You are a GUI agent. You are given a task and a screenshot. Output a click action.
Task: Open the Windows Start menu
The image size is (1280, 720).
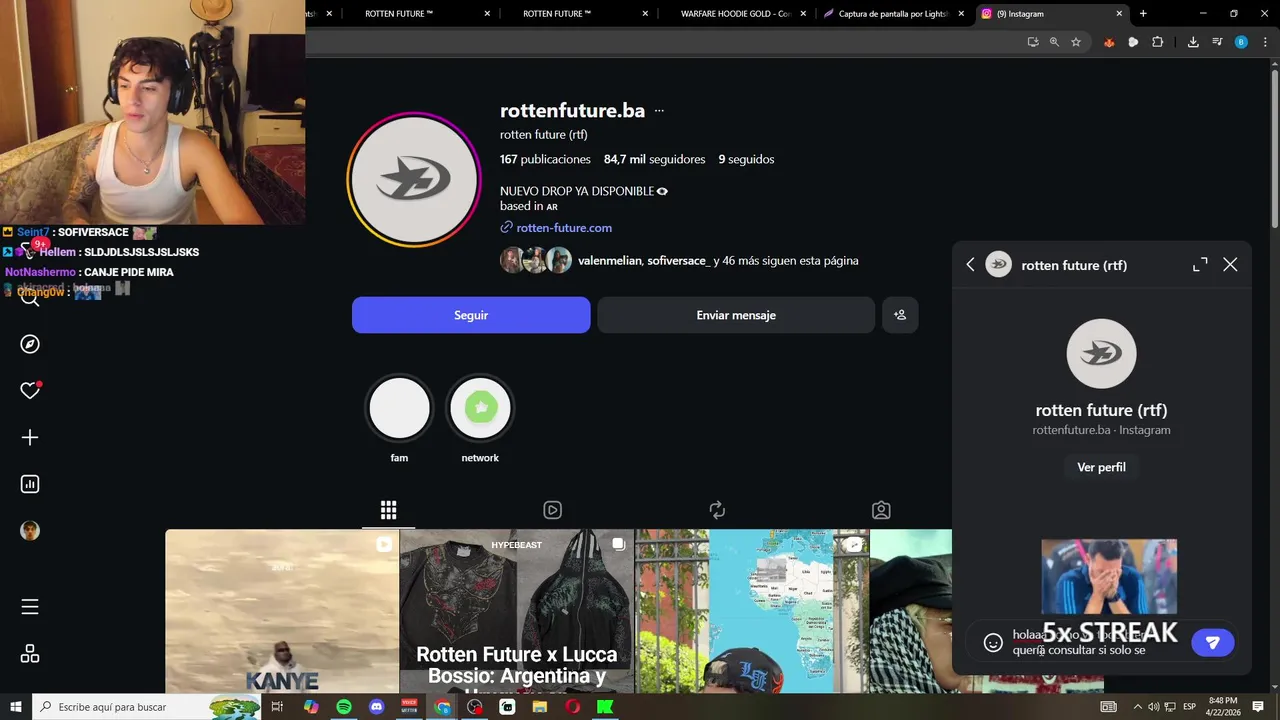tap(16, 707)
